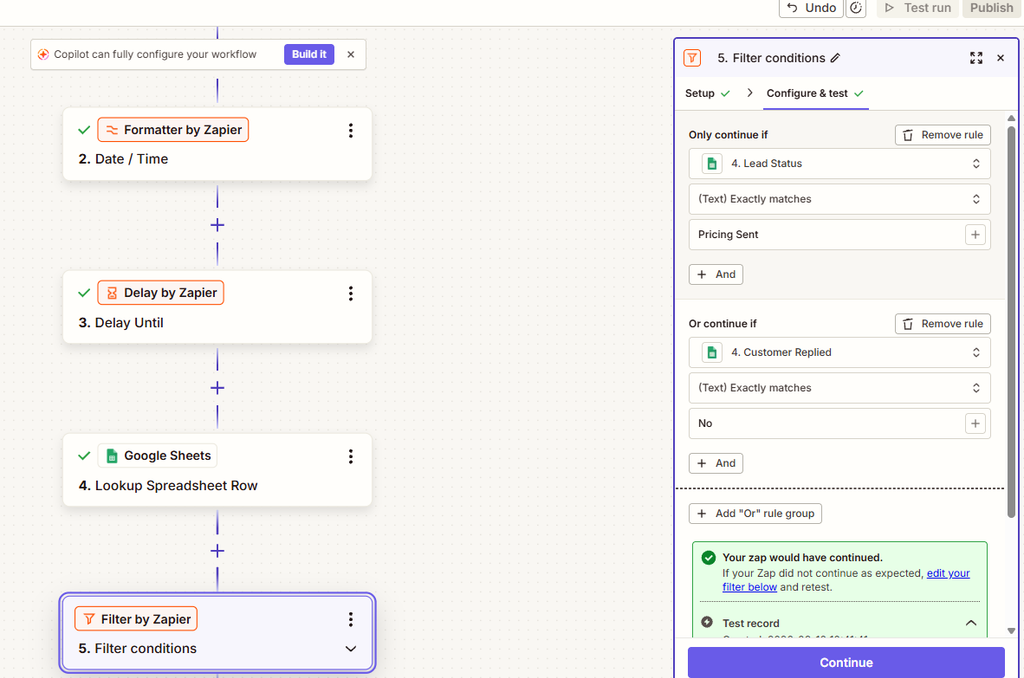Open the Filter by Zapier step menu dots

coord(351,619)
